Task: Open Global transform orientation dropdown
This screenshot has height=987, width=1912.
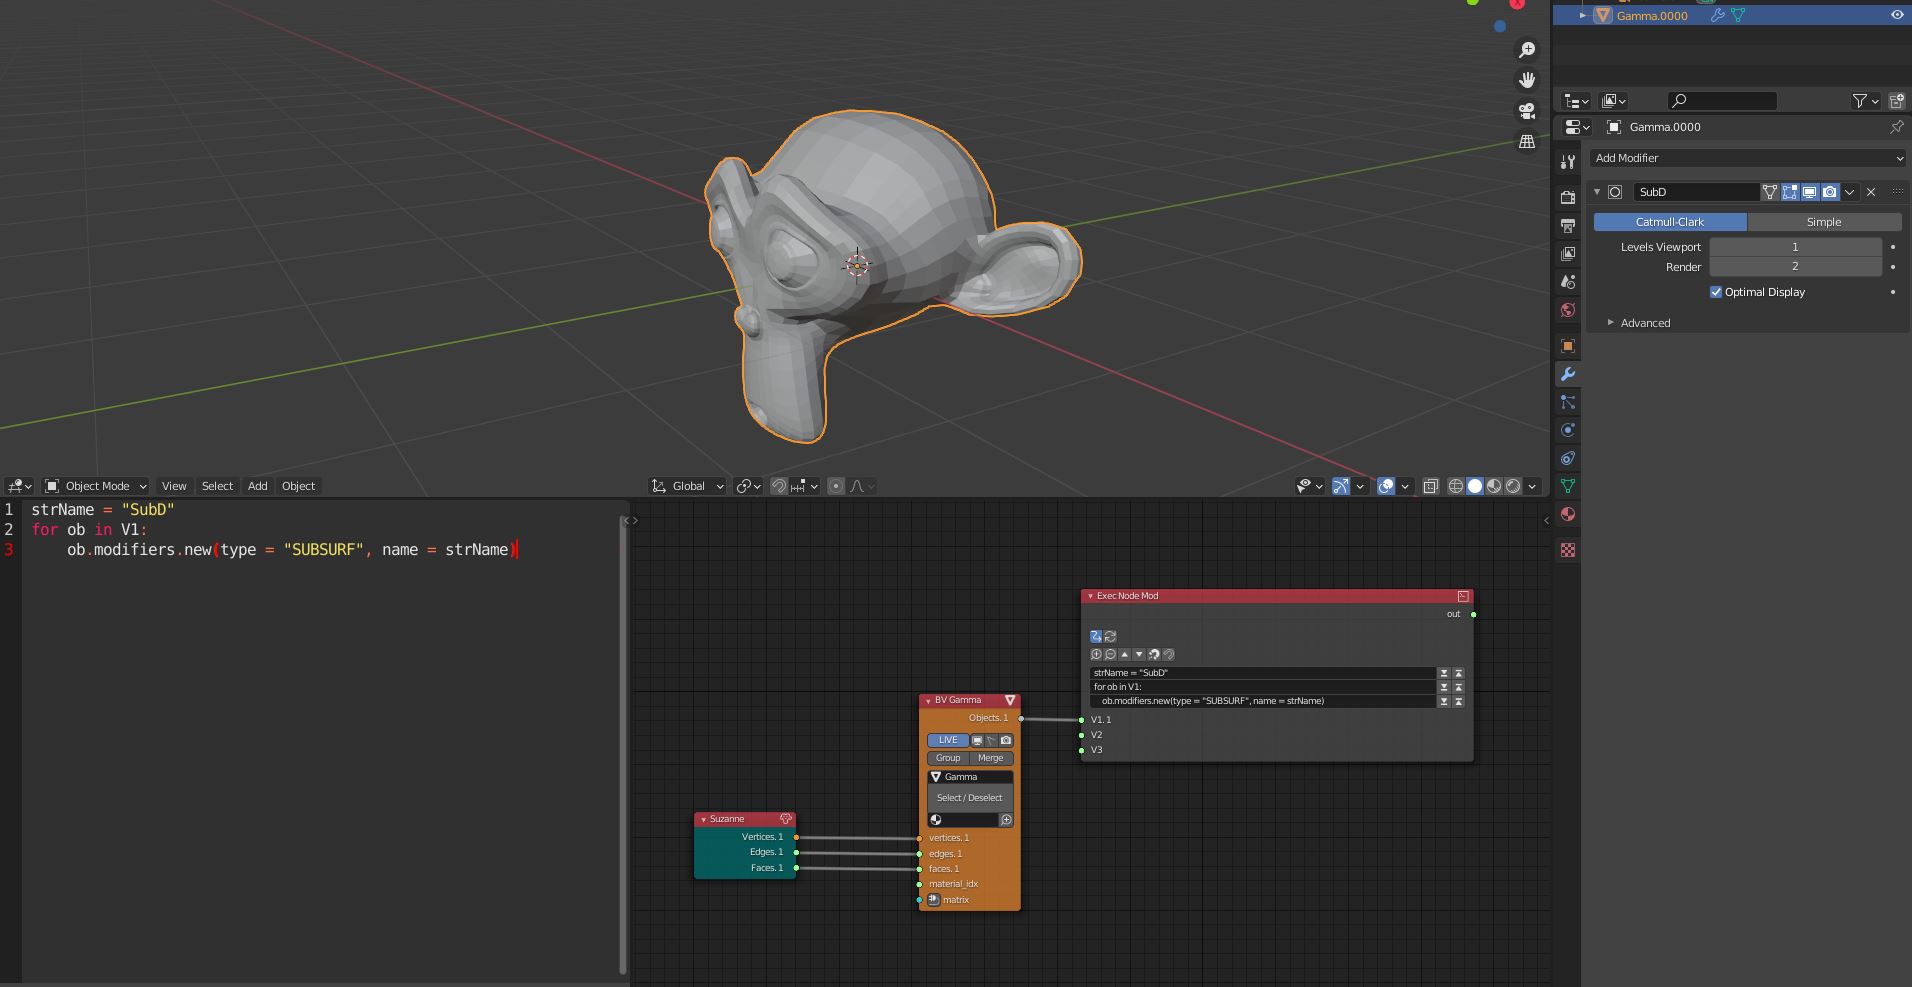Action: tap(688, 486)
